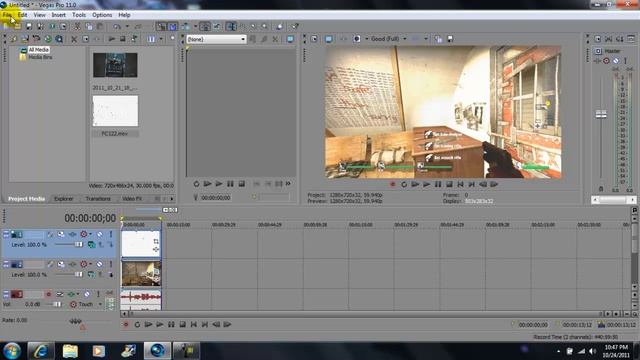Open the Edit menu
Image resolution: width=640 pixels, height=360 pixels.
click(x=22, y=15)
